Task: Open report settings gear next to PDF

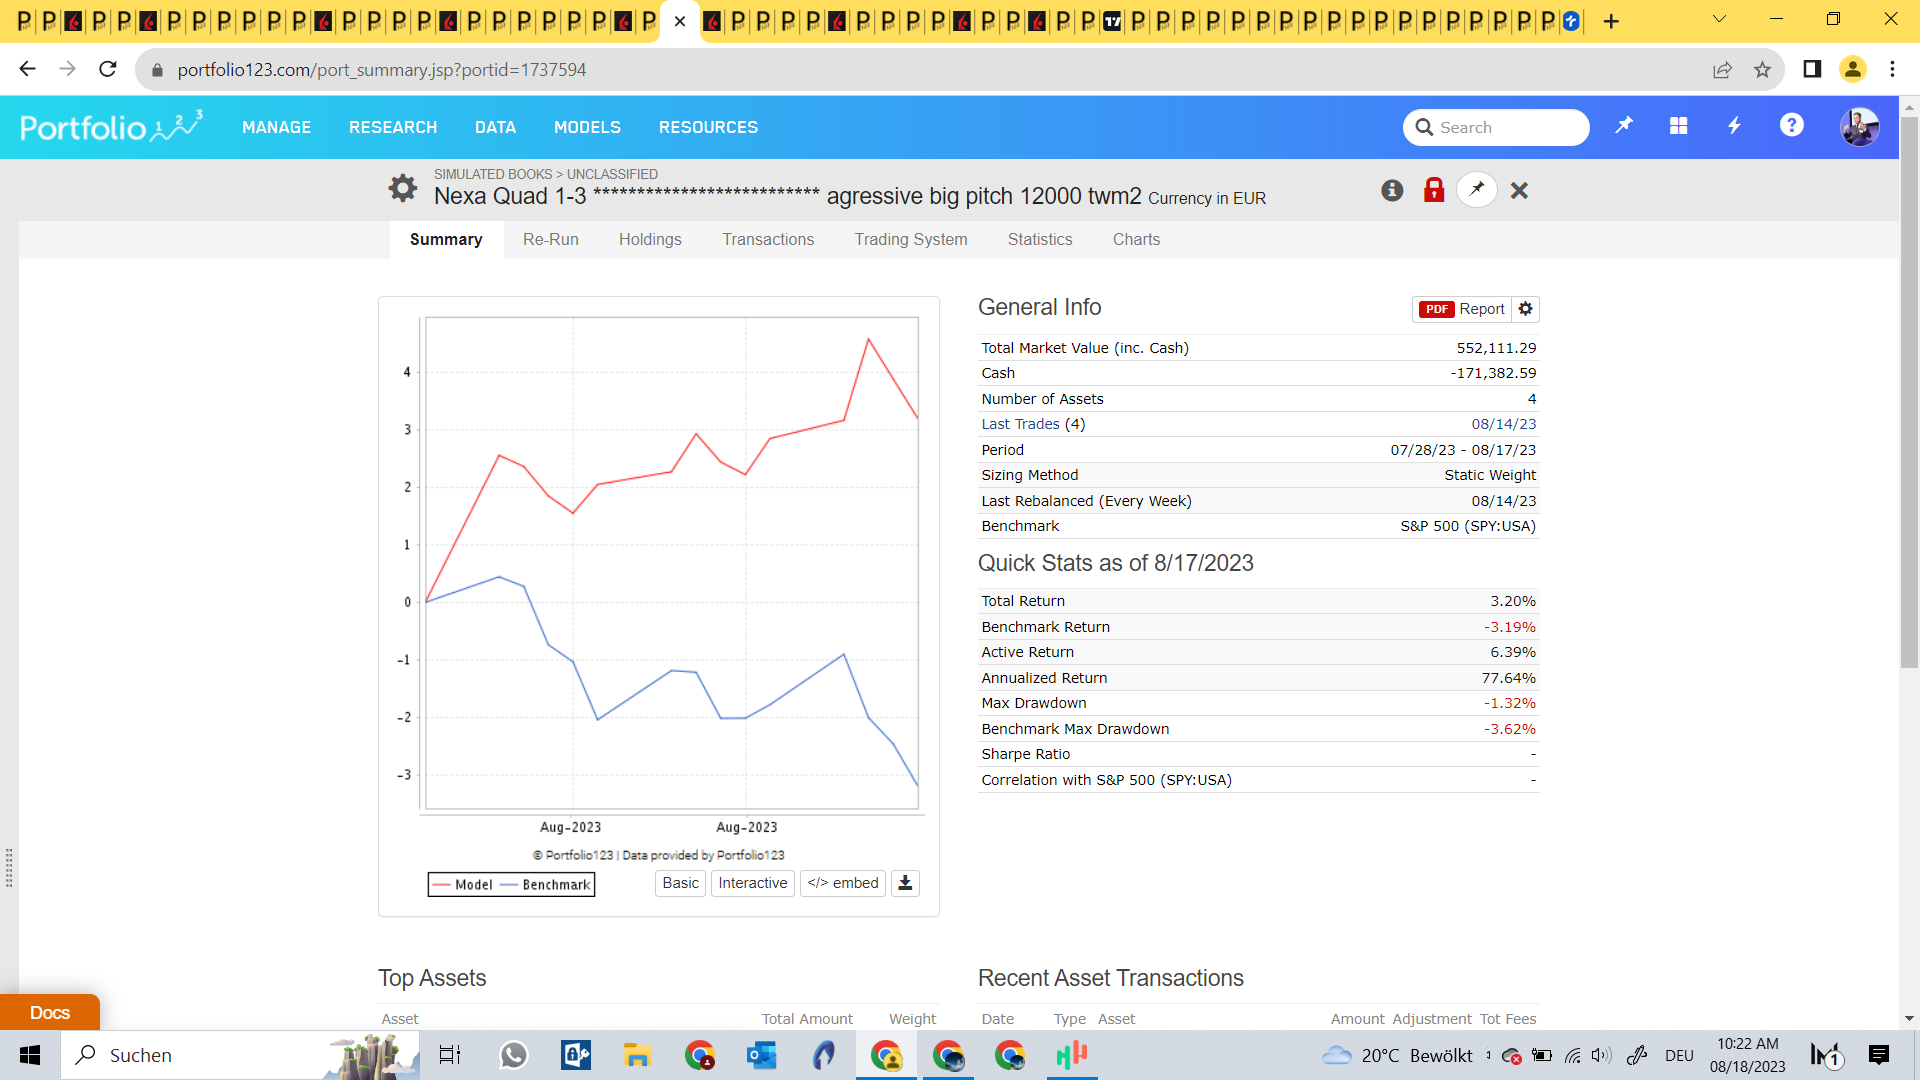Action: click(1525, 309)
